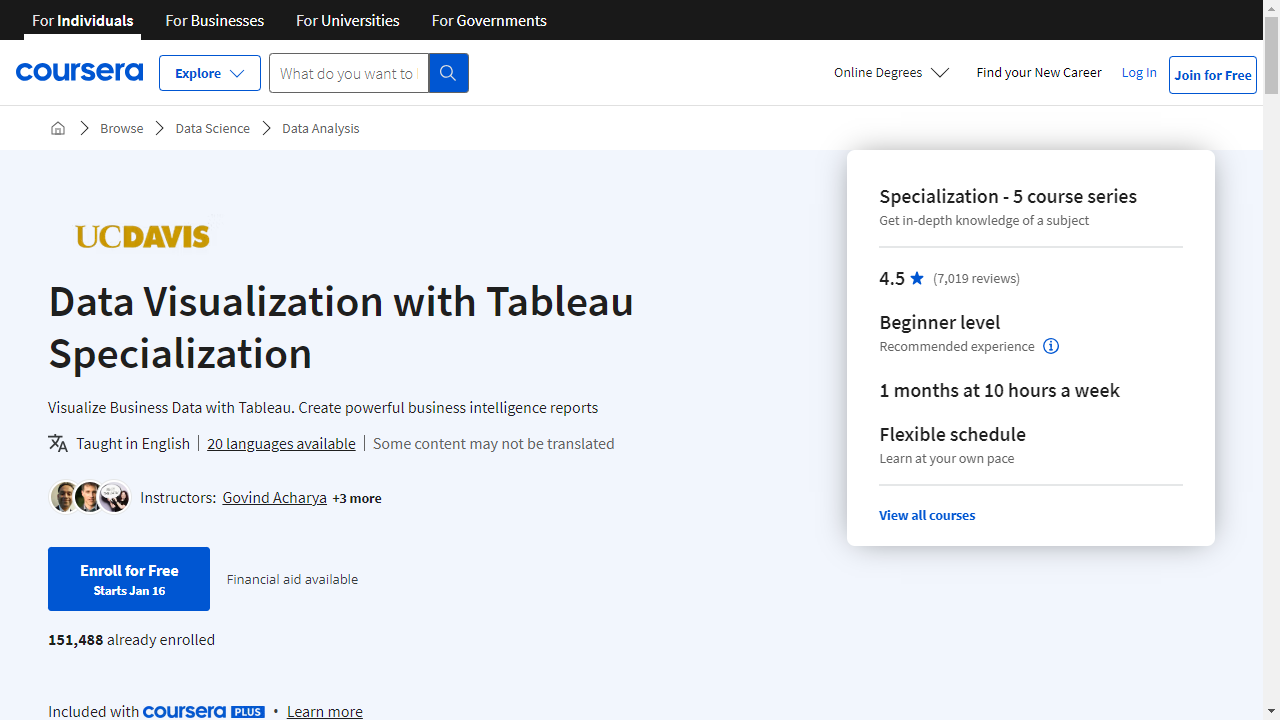Click the View all courses link
The image size is (1280, 720).
pyautogui.click(x=927, y=515)
